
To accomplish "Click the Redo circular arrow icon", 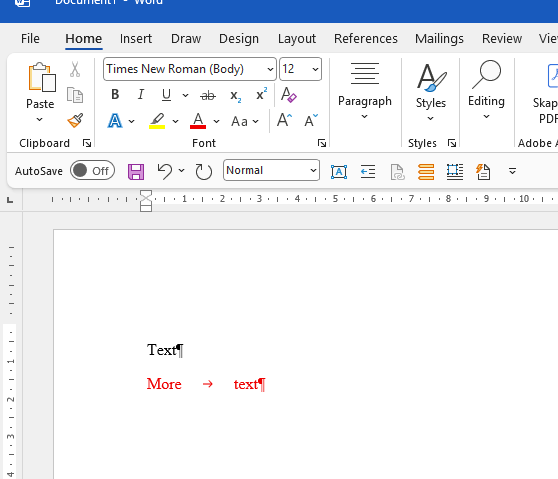I will (x=204, y=172).
